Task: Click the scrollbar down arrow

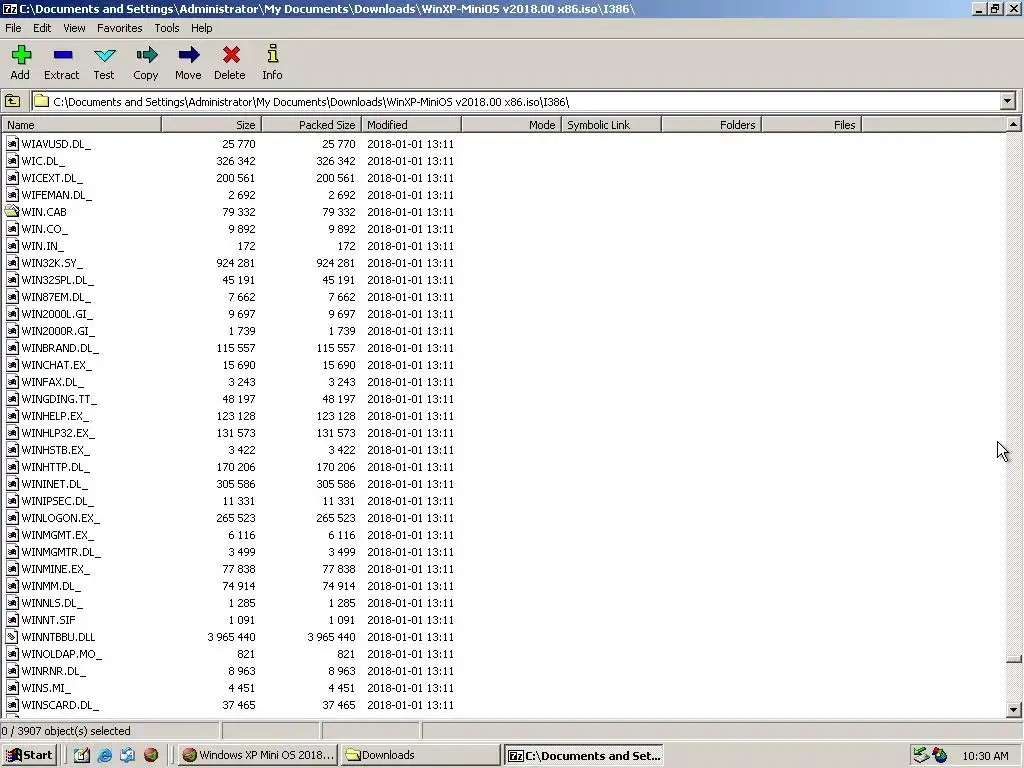Action: [x=1014, y=709]
